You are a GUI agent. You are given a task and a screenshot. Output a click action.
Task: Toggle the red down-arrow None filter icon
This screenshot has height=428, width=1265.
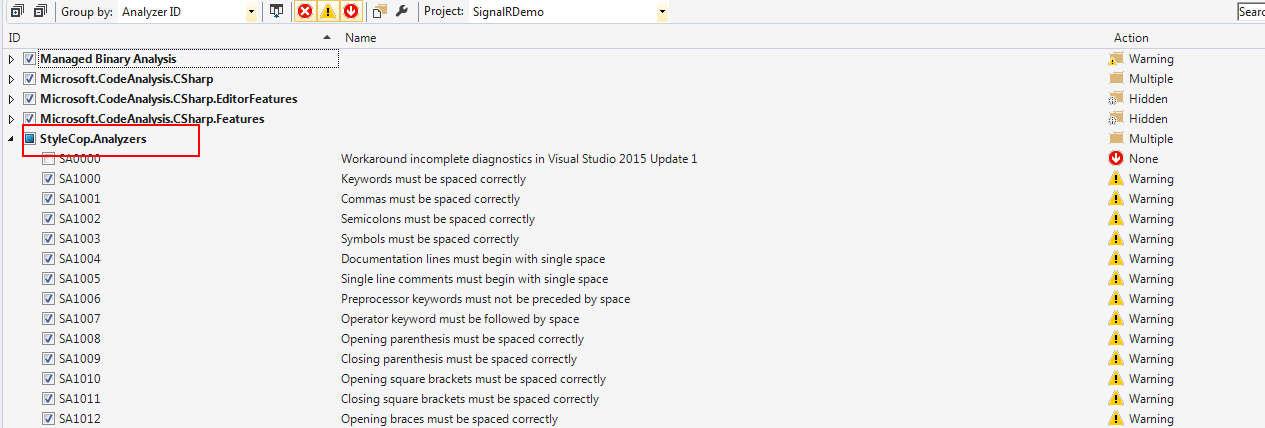[x=350, y=12]
